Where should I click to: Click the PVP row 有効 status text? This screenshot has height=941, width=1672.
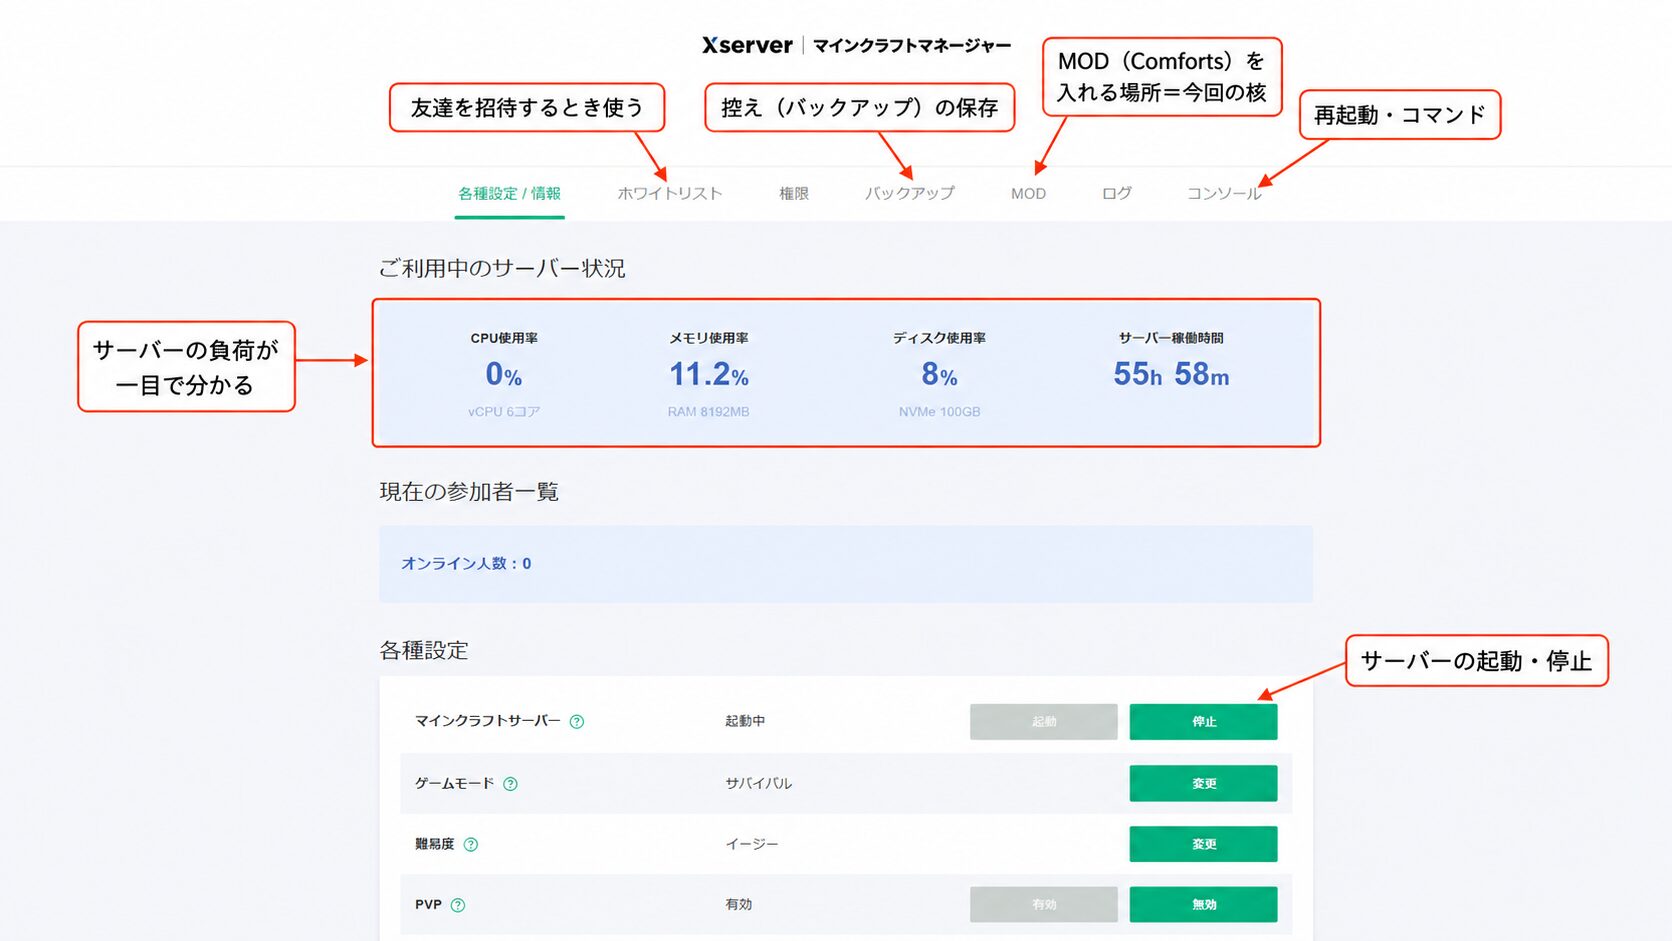[738, 904]
